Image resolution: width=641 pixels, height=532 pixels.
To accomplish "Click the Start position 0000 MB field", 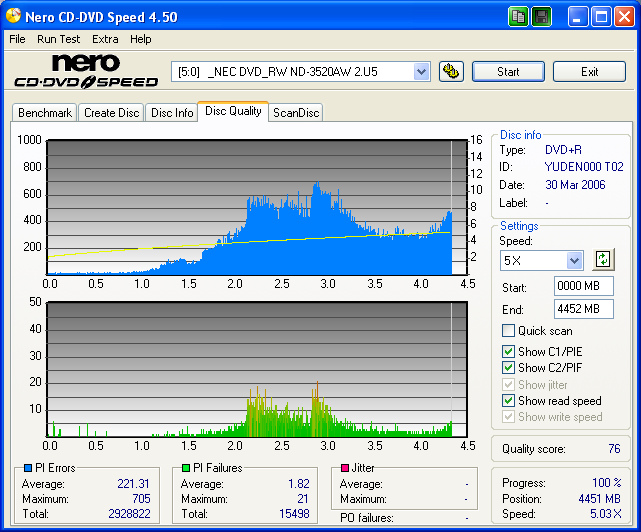I will tap(584, 286).
